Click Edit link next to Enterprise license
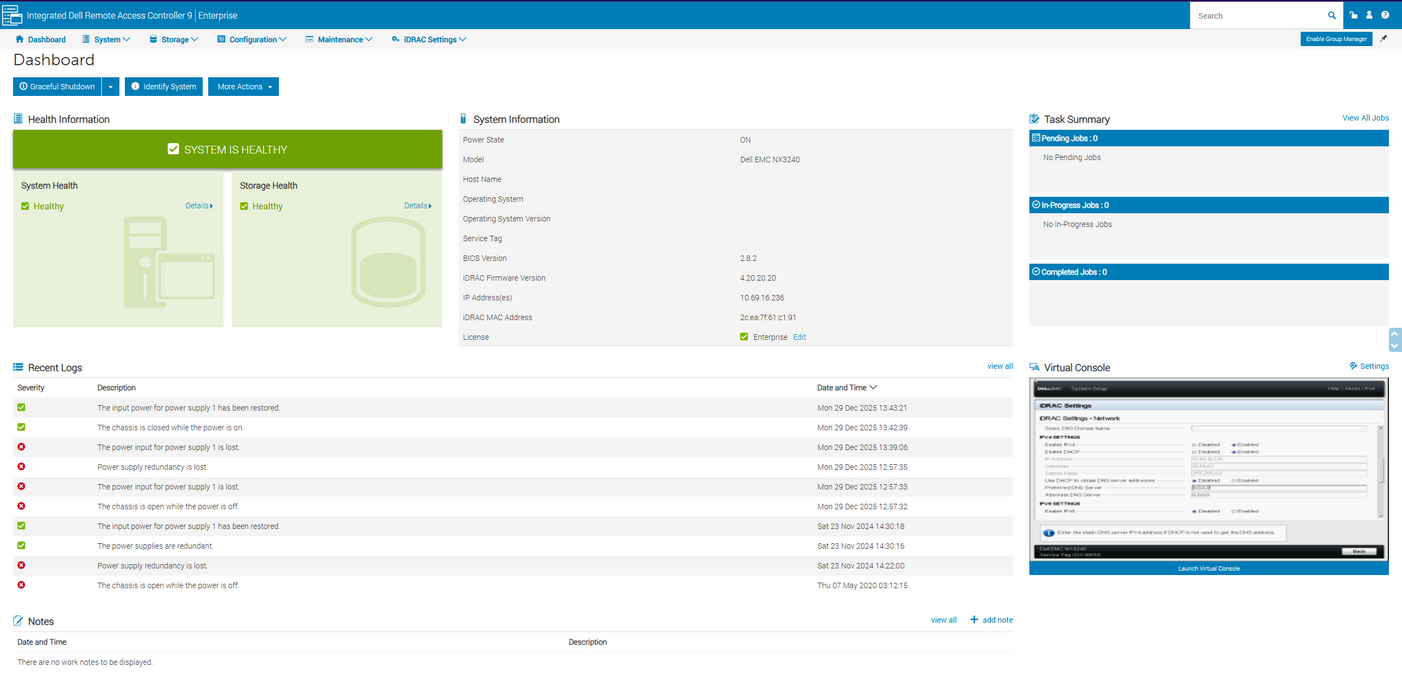Screen dimensions: 1402x700 tap(799, 337)
